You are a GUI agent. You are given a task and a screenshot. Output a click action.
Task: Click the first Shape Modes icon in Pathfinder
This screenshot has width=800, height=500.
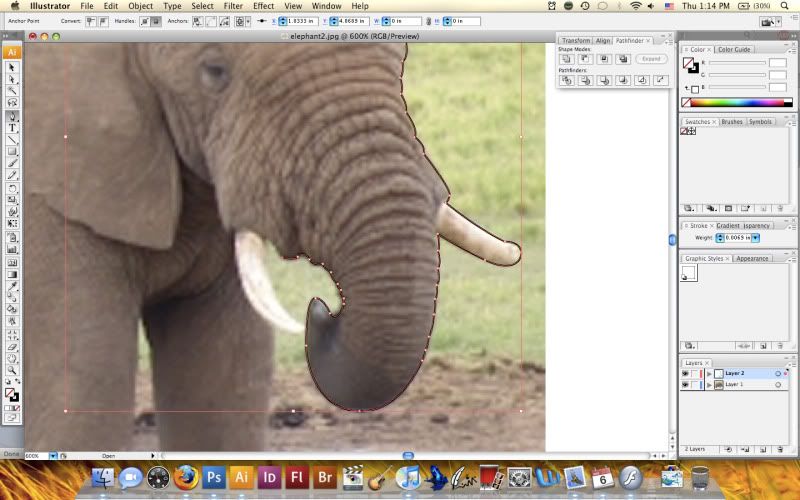pyautogui.click(x=566, y=59)
